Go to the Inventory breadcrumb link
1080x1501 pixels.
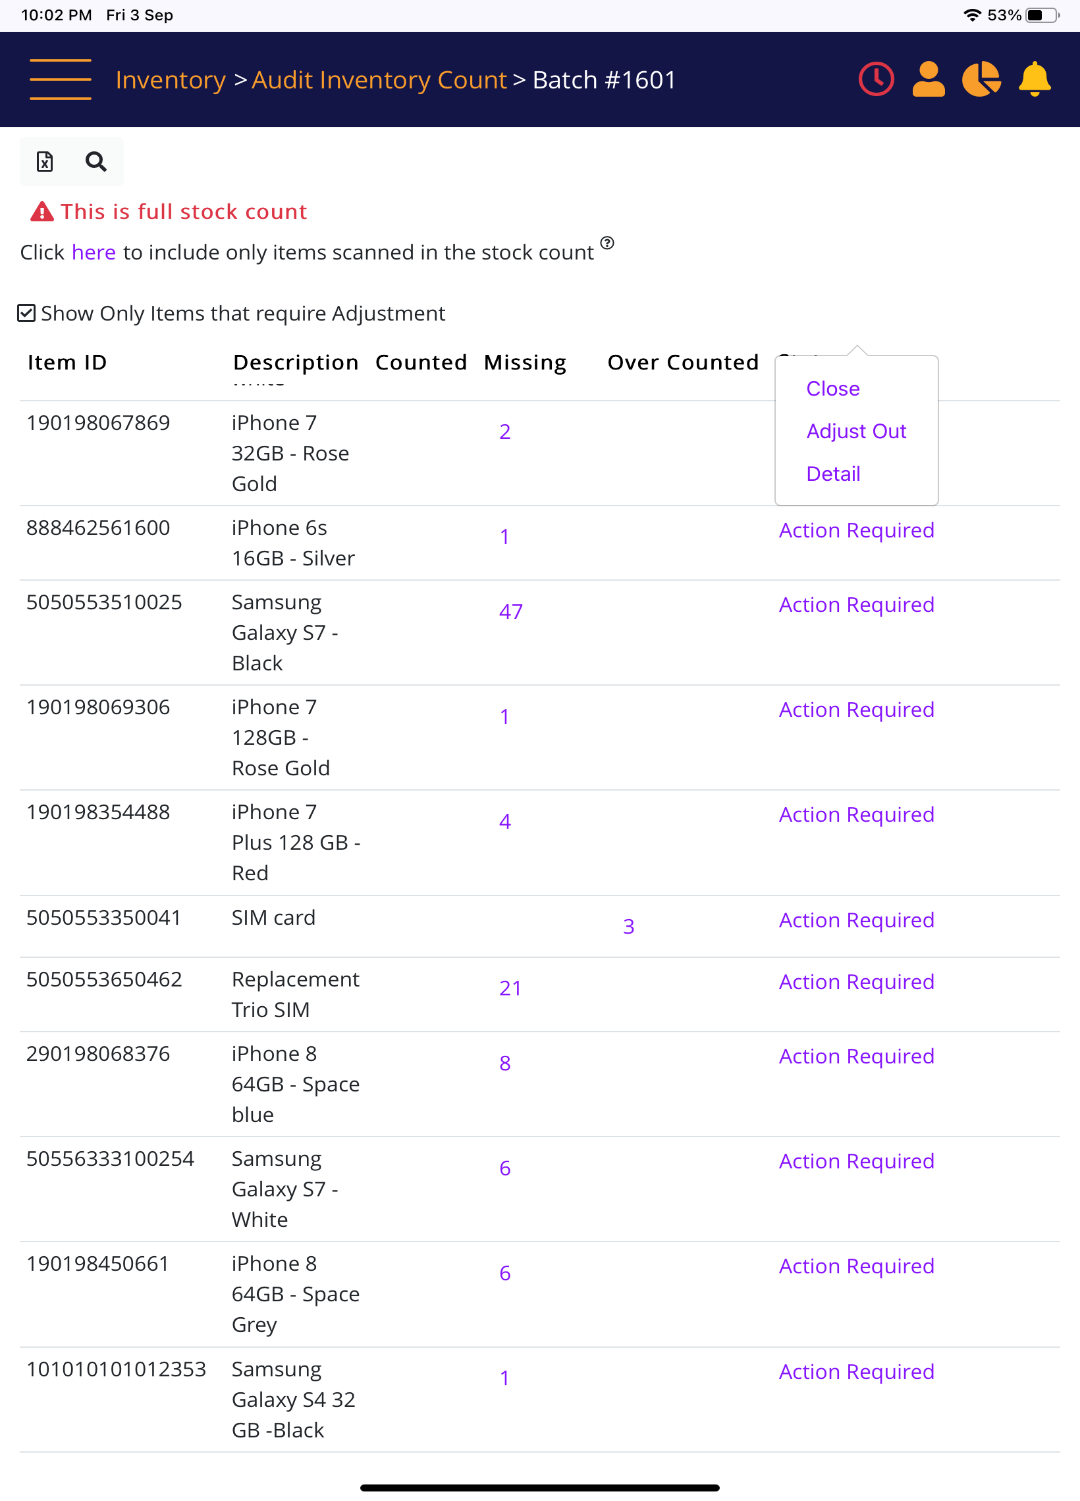(x=171, y=80)
